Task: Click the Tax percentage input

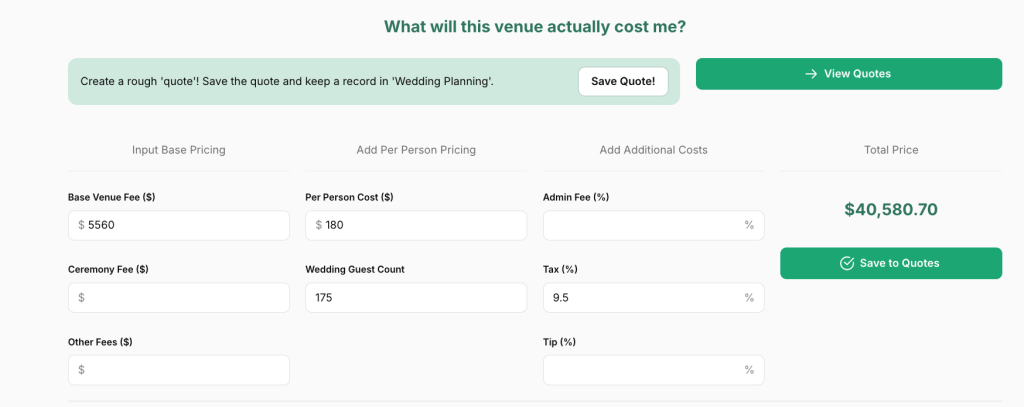Action: click(x=640, y=298)
